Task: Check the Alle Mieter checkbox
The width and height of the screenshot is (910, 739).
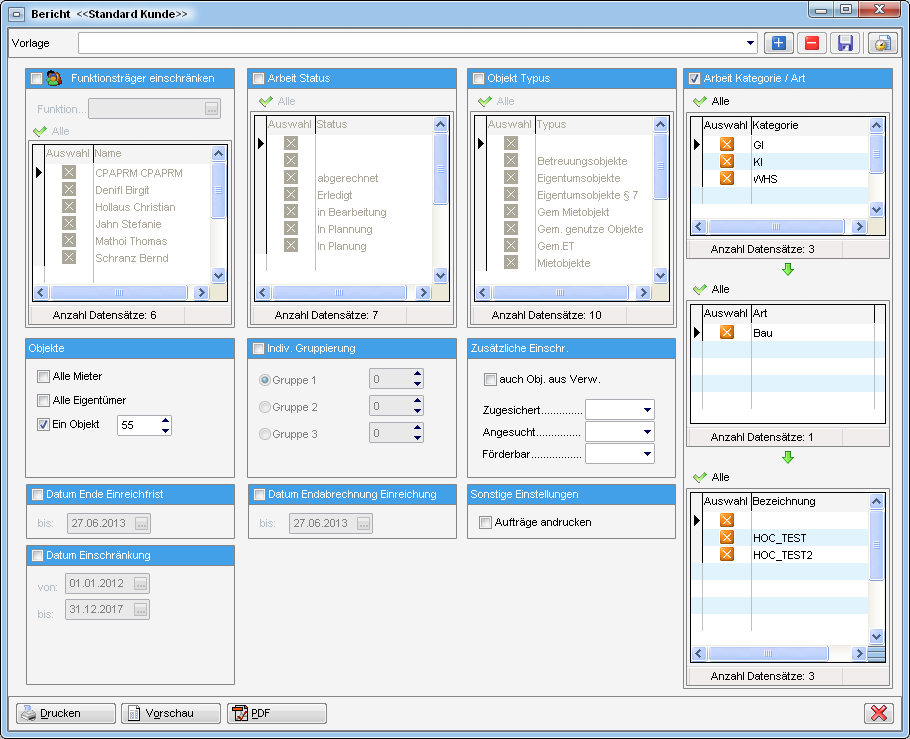Action: (44, 376)
